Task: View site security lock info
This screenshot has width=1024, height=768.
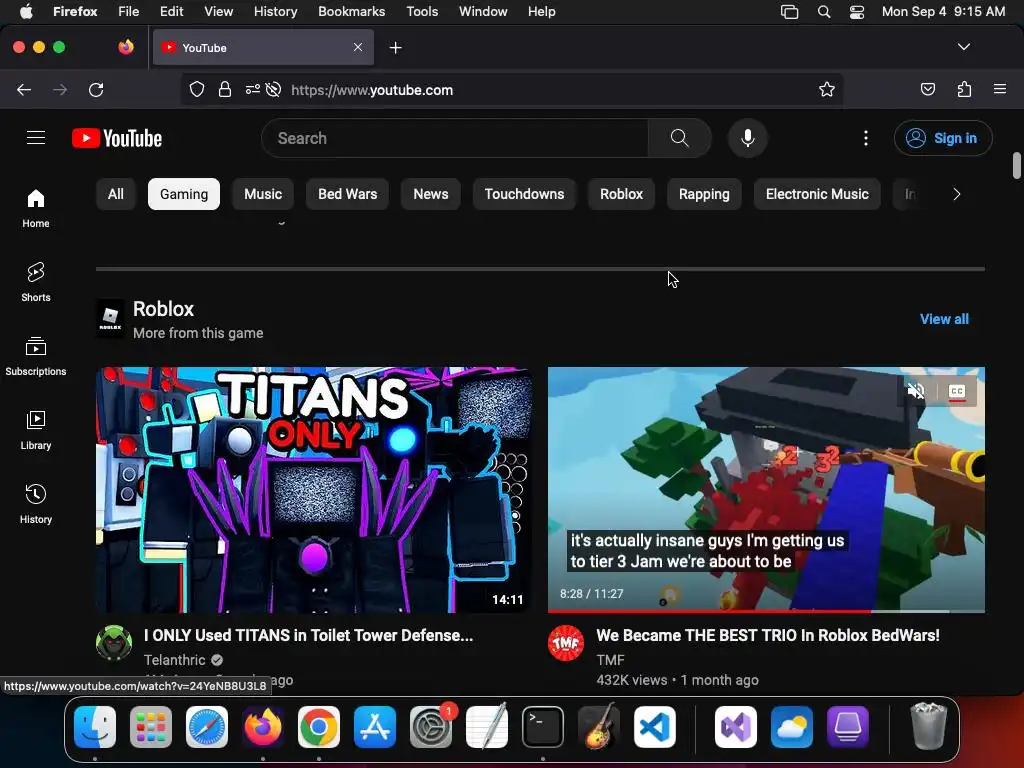Action: [x=225, y=89]
